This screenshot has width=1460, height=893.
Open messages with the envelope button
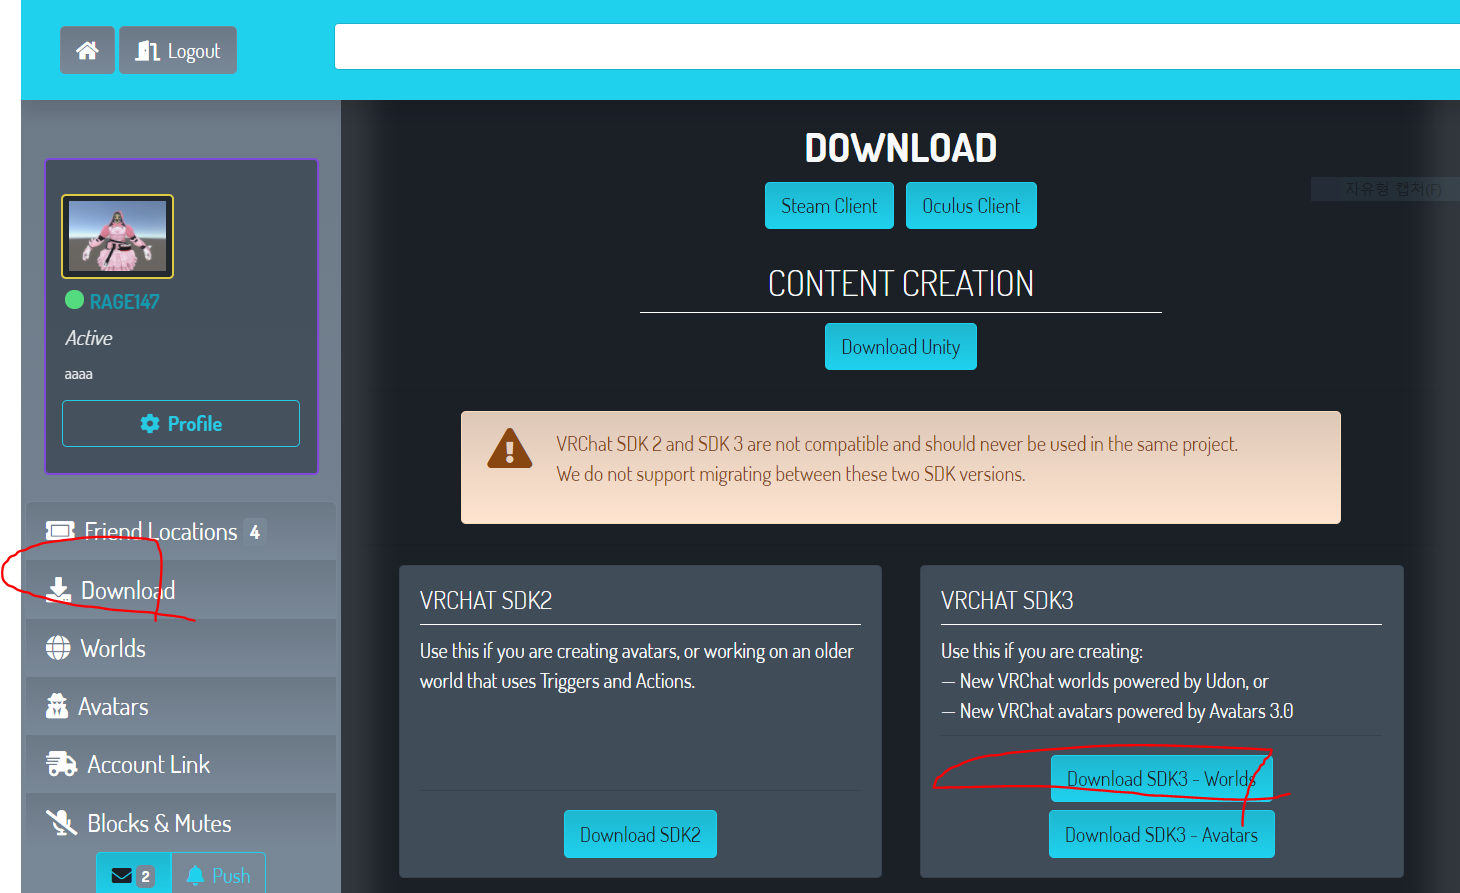click(133, 875)
